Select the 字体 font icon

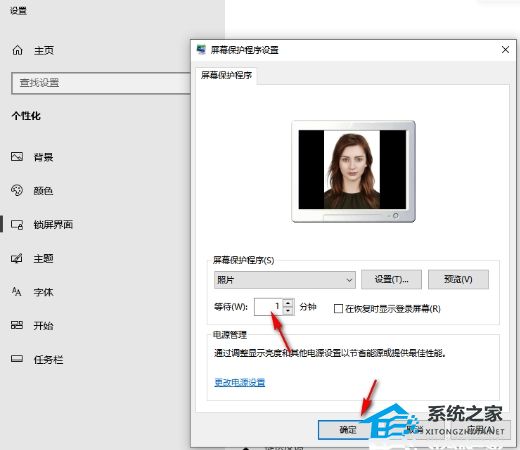(17, 292)
